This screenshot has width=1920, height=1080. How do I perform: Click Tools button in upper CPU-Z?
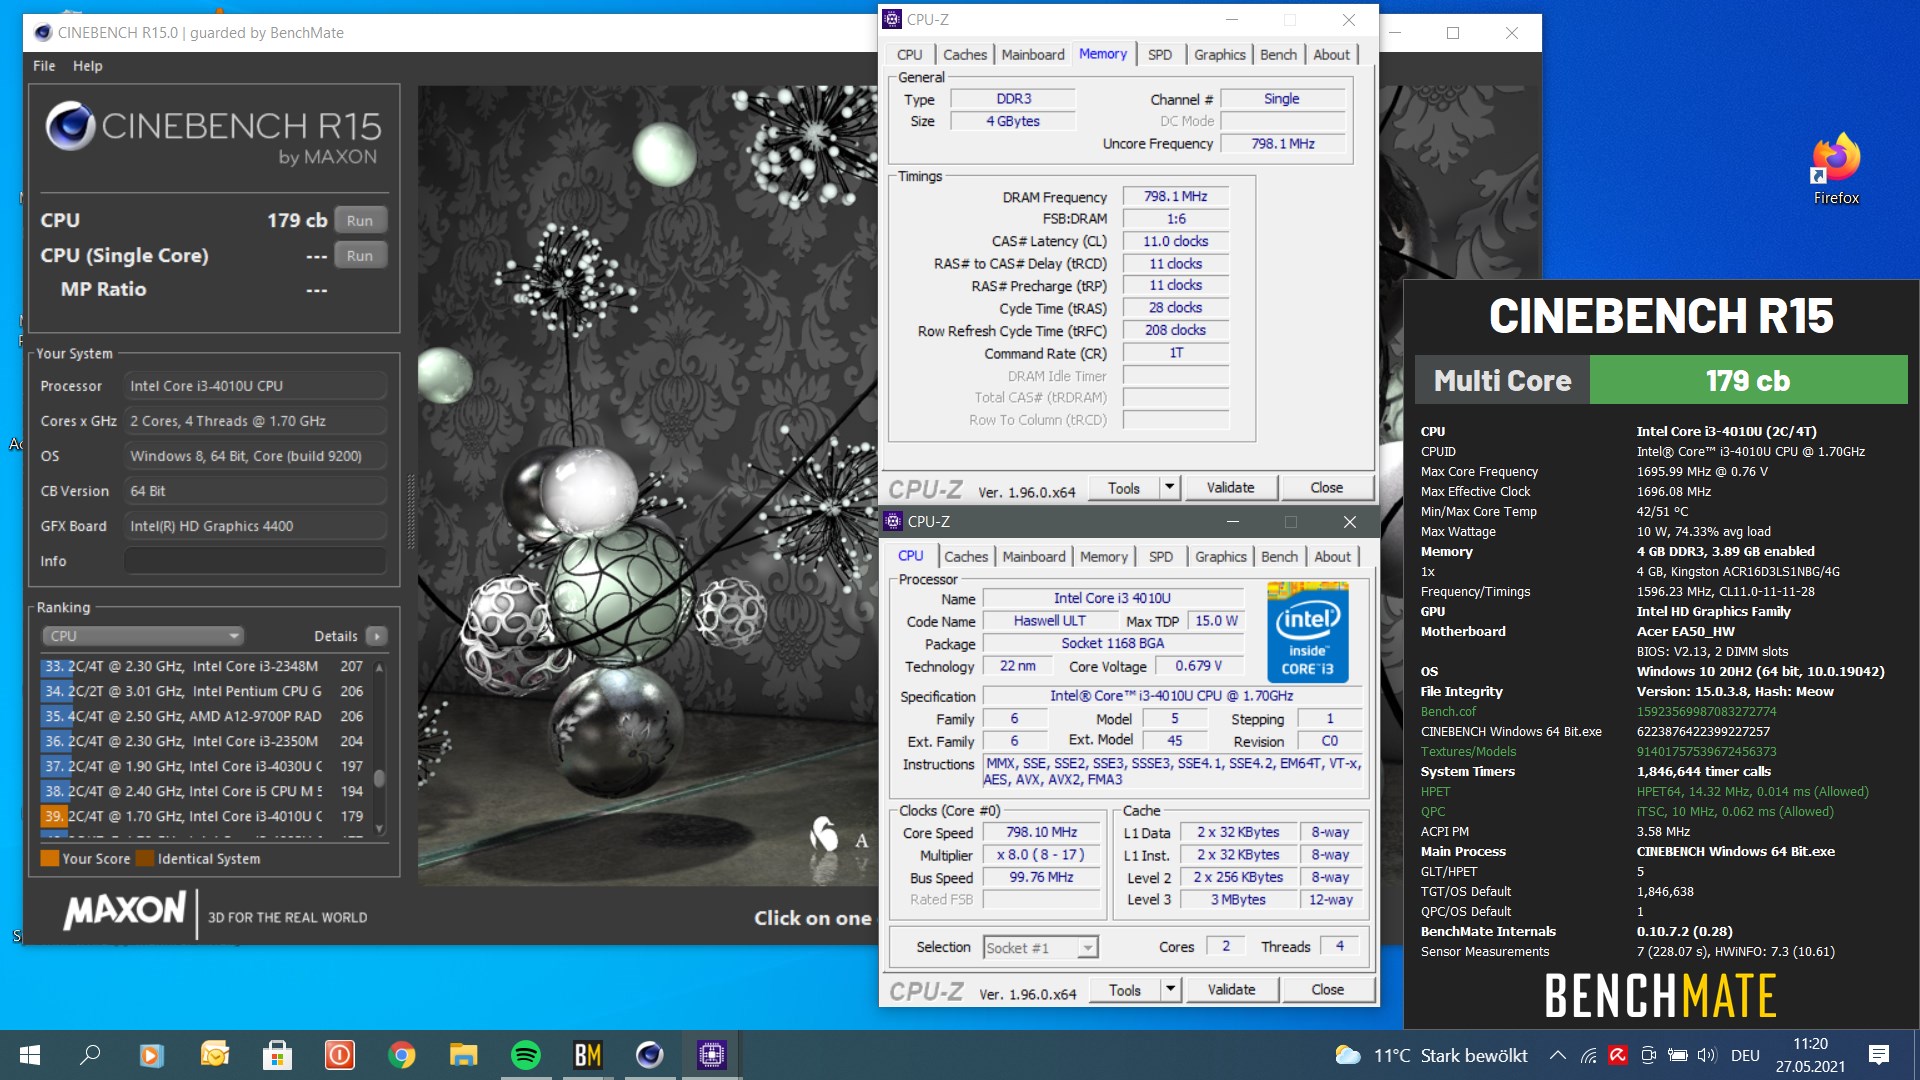(x=1123, y=487)
